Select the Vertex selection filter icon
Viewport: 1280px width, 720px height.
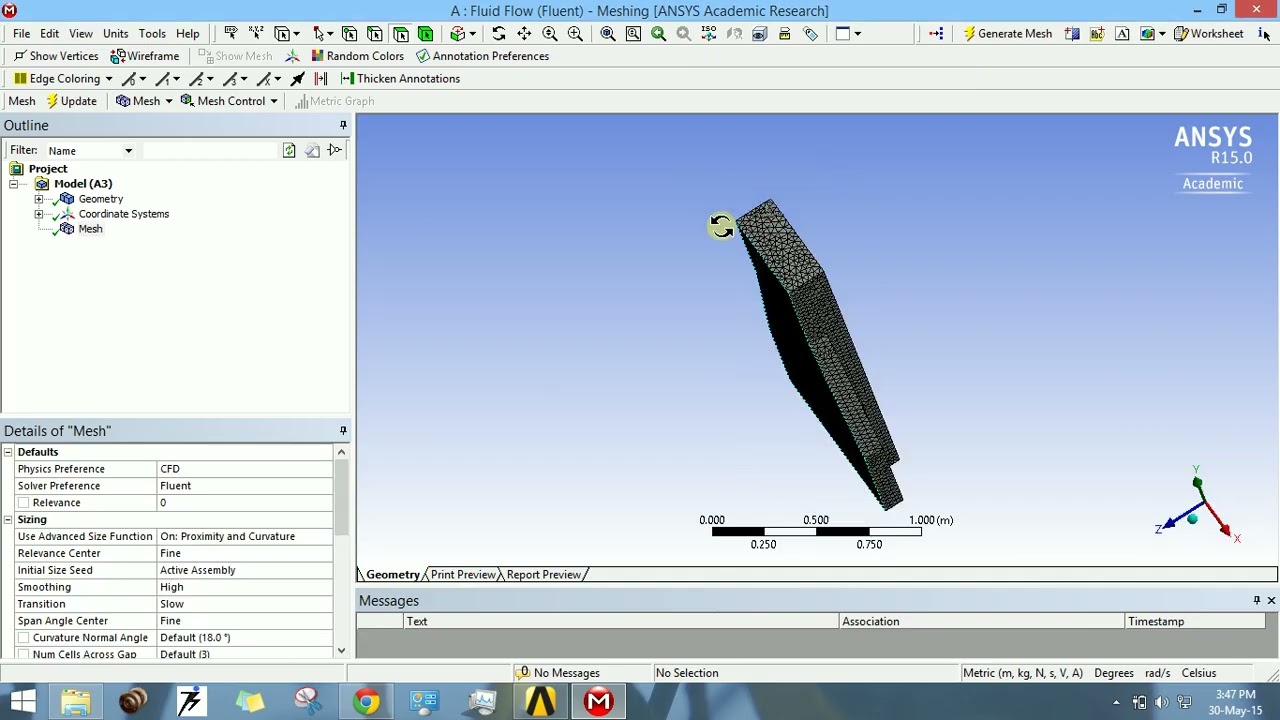click(x=349, y=33)
